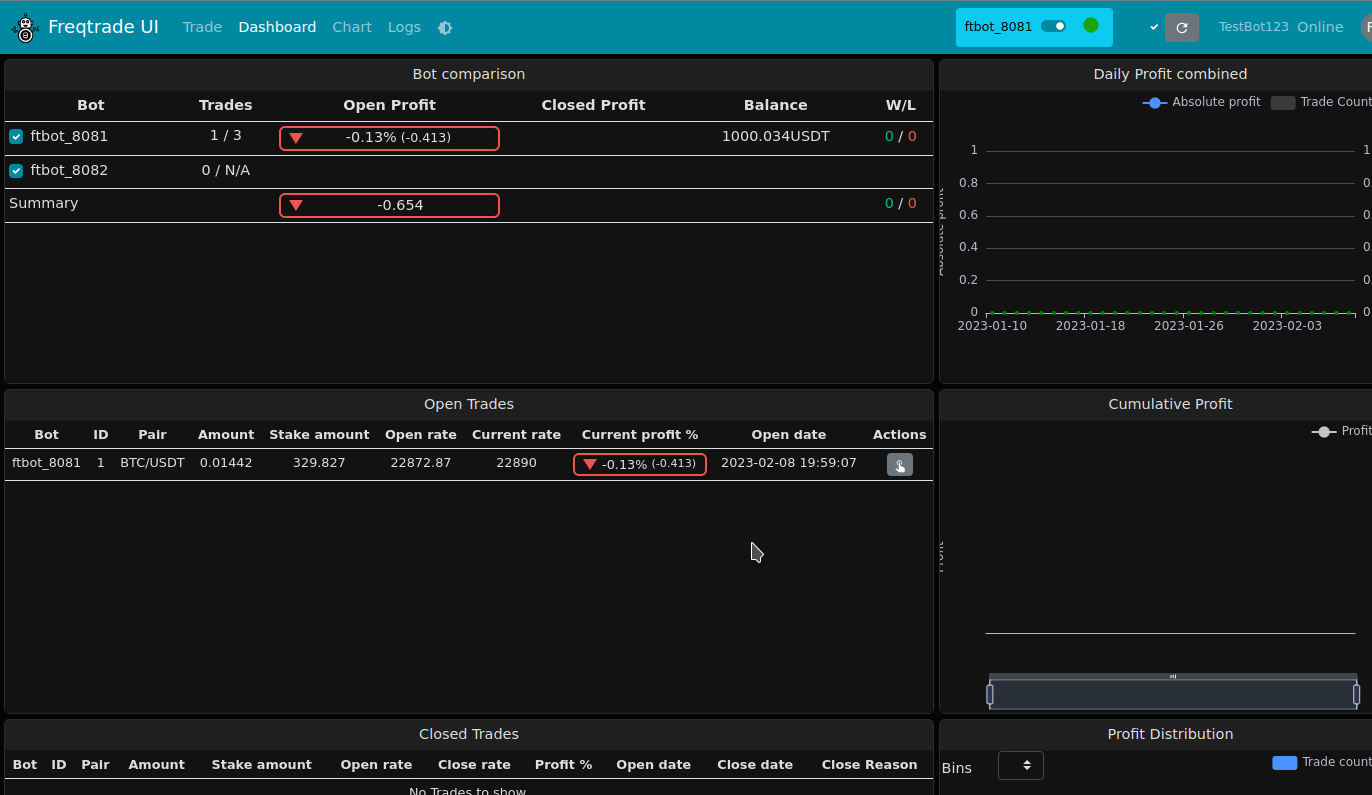This screenshot has width=1372, height=795.
Task: Toggle the ftbot_8081 selection checkbox
Action: pos(16,136)
